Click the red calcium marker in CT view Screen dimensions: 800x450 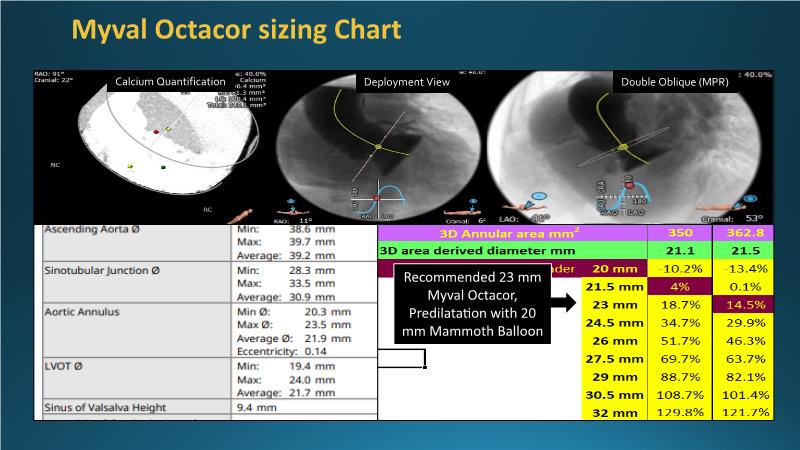[x=156, y=131]
